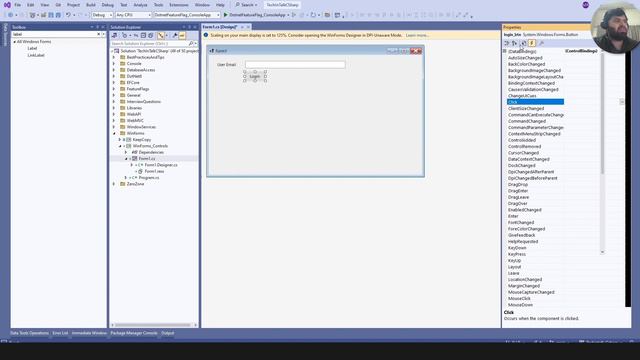Expand the ZeroZone folder
This screenshot has width=640, height=360.
(x=114, y=184)
